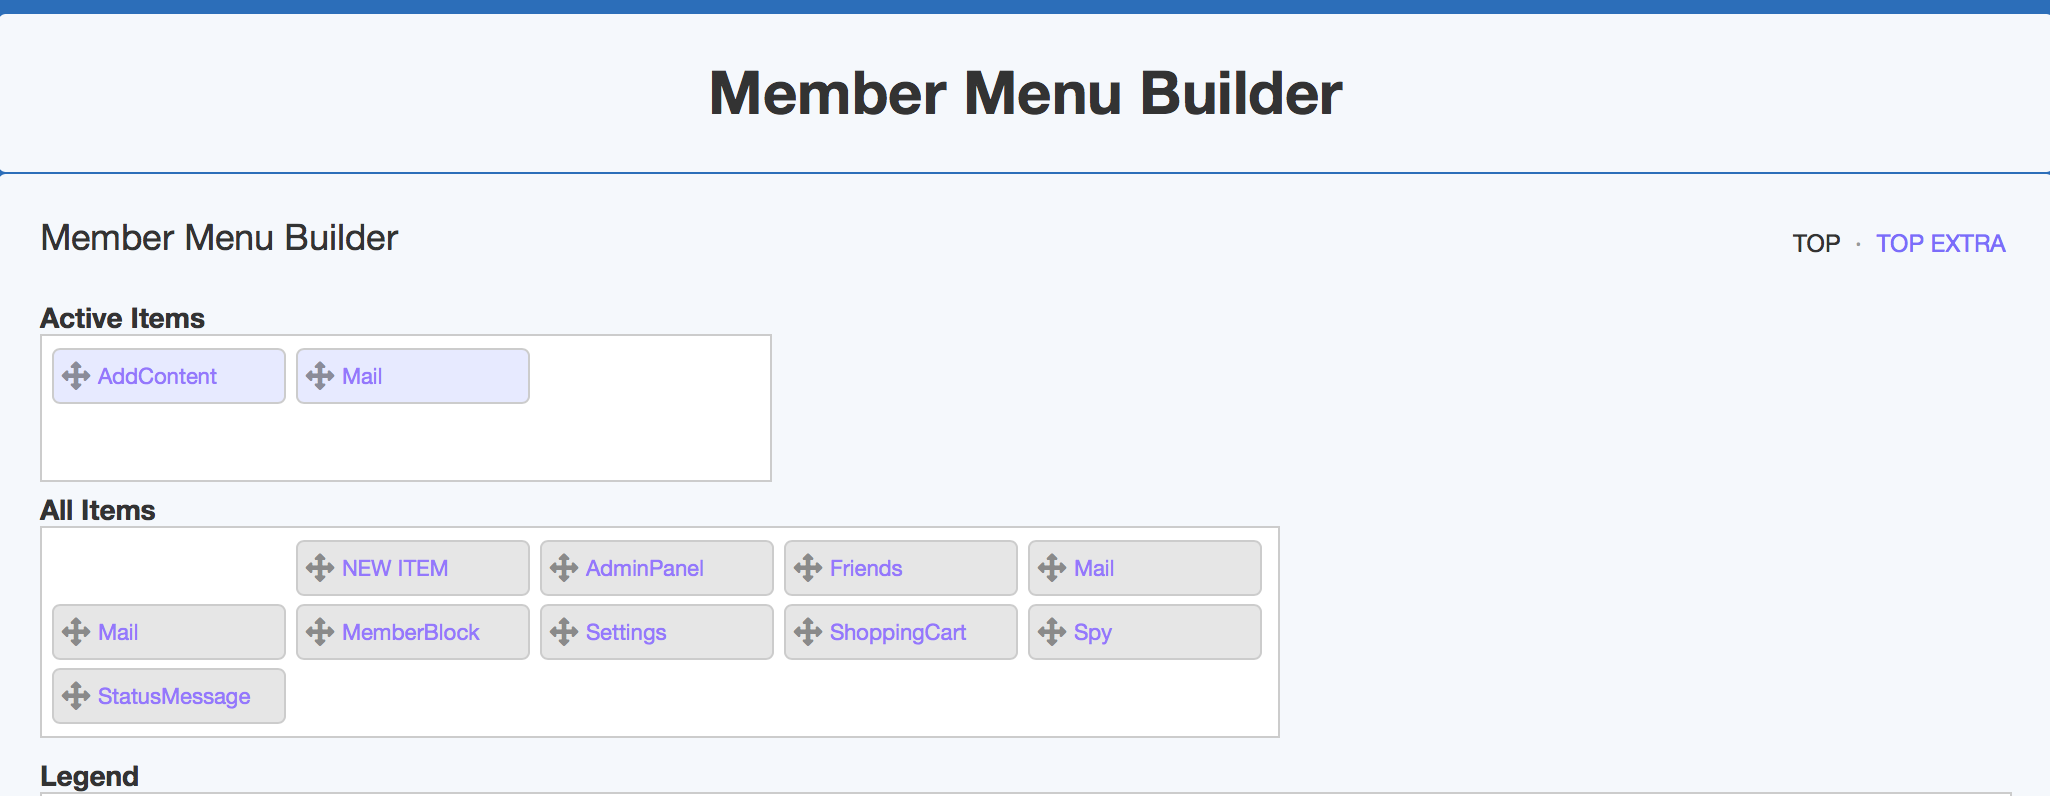
Task: Click the ShoppingCart item label
Action: click(898, 632)
